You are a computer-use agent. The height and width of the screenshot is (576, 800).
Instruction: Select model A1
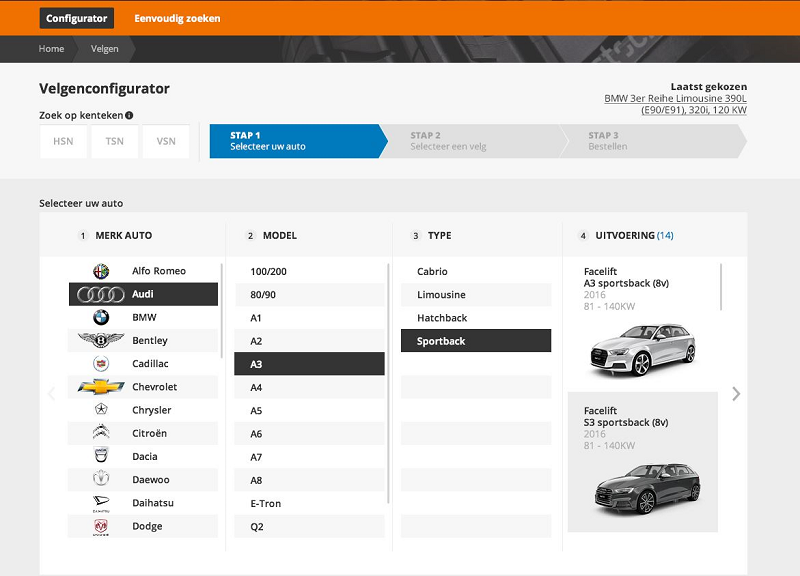coord(309,318)
